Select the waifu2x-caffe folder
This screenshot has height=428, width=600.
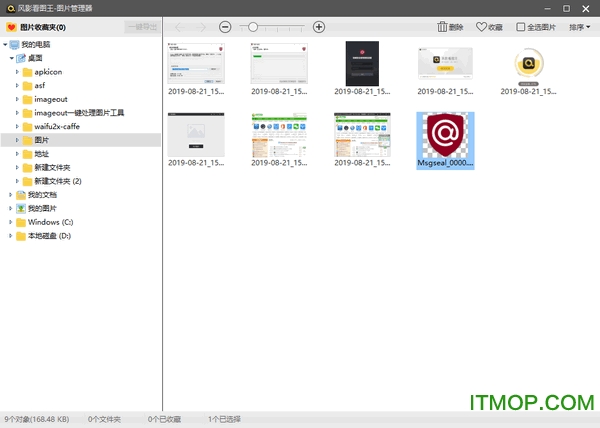point(62,127)
